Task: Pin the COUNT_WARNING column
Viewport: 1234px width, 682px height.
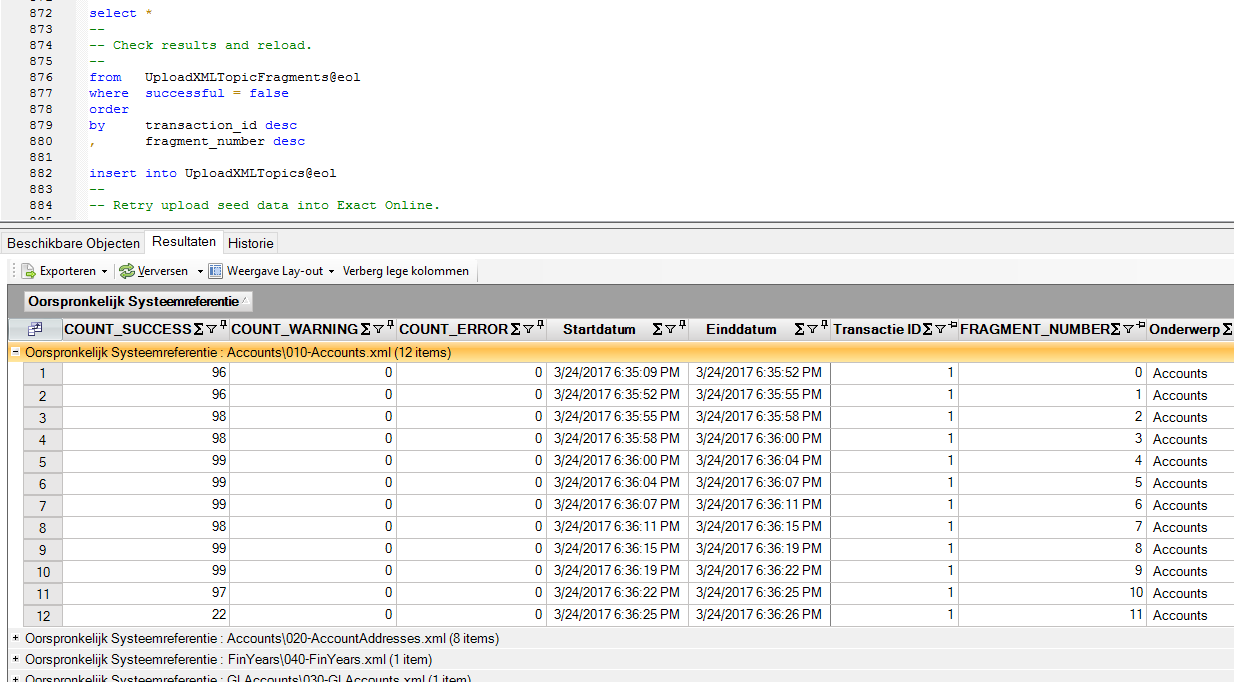Action: [x=391, y=326]
